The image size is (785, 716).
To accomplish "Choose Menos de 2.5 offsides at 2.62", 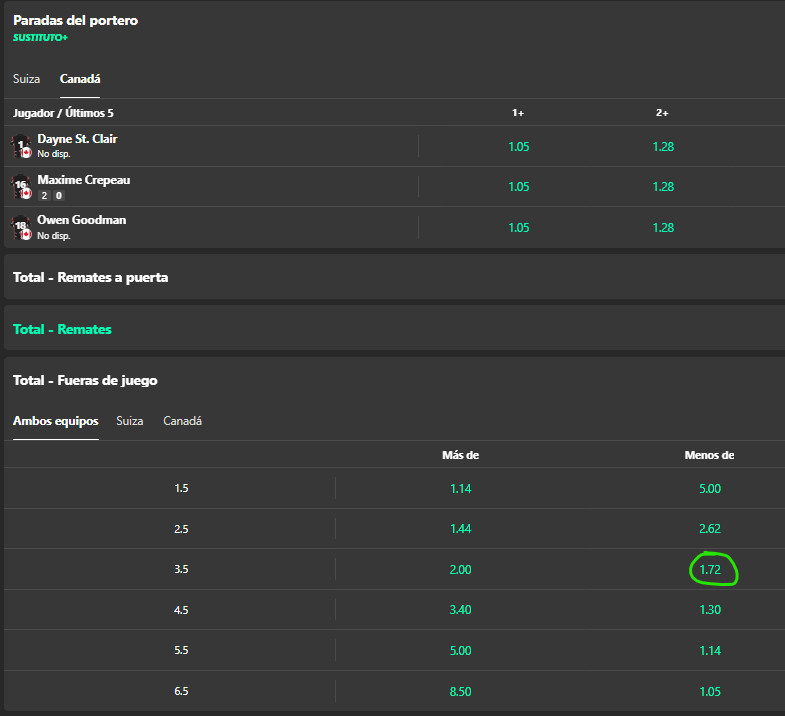I will point(710,529).
